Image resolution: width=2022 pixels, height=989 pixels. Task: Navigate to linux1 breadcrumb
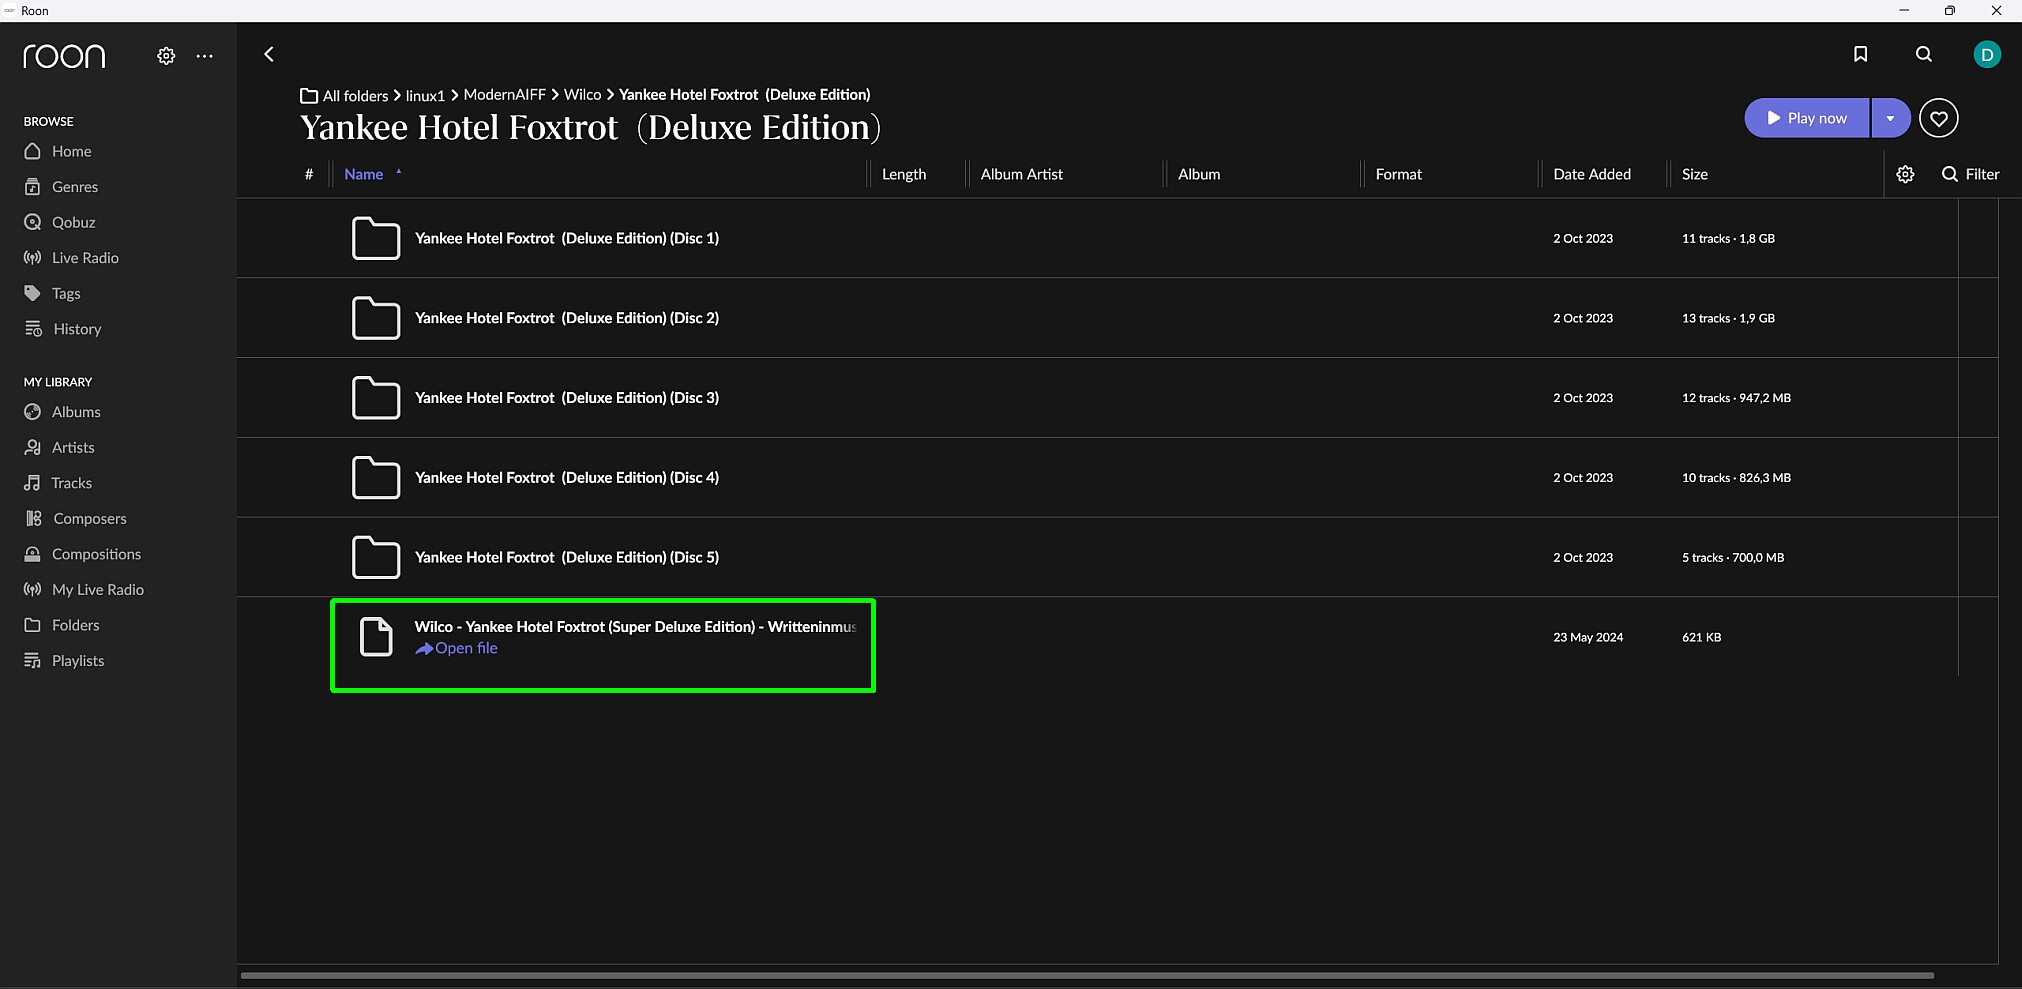425,96
